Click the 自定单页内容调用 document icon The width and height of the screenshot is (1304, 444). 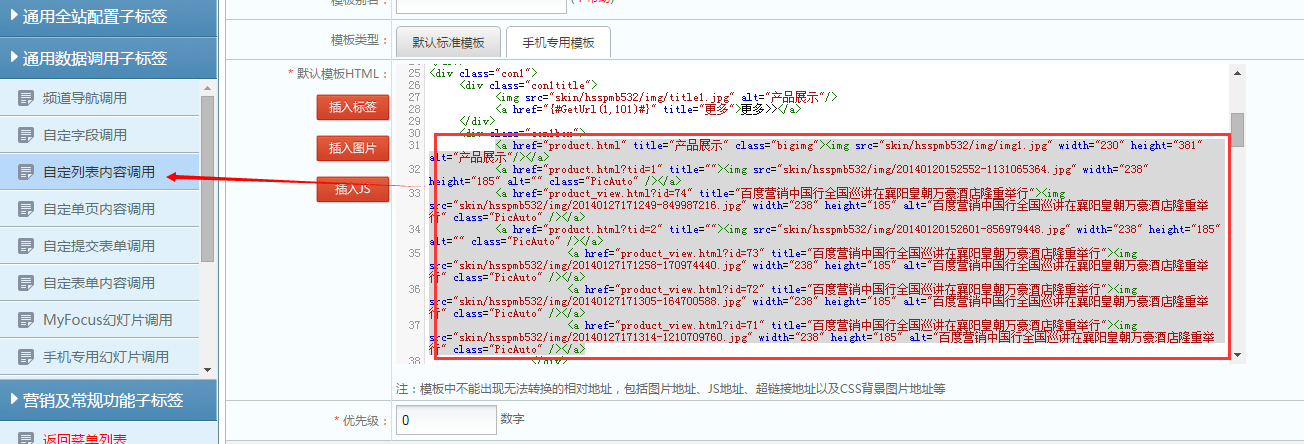click(26, 209)
